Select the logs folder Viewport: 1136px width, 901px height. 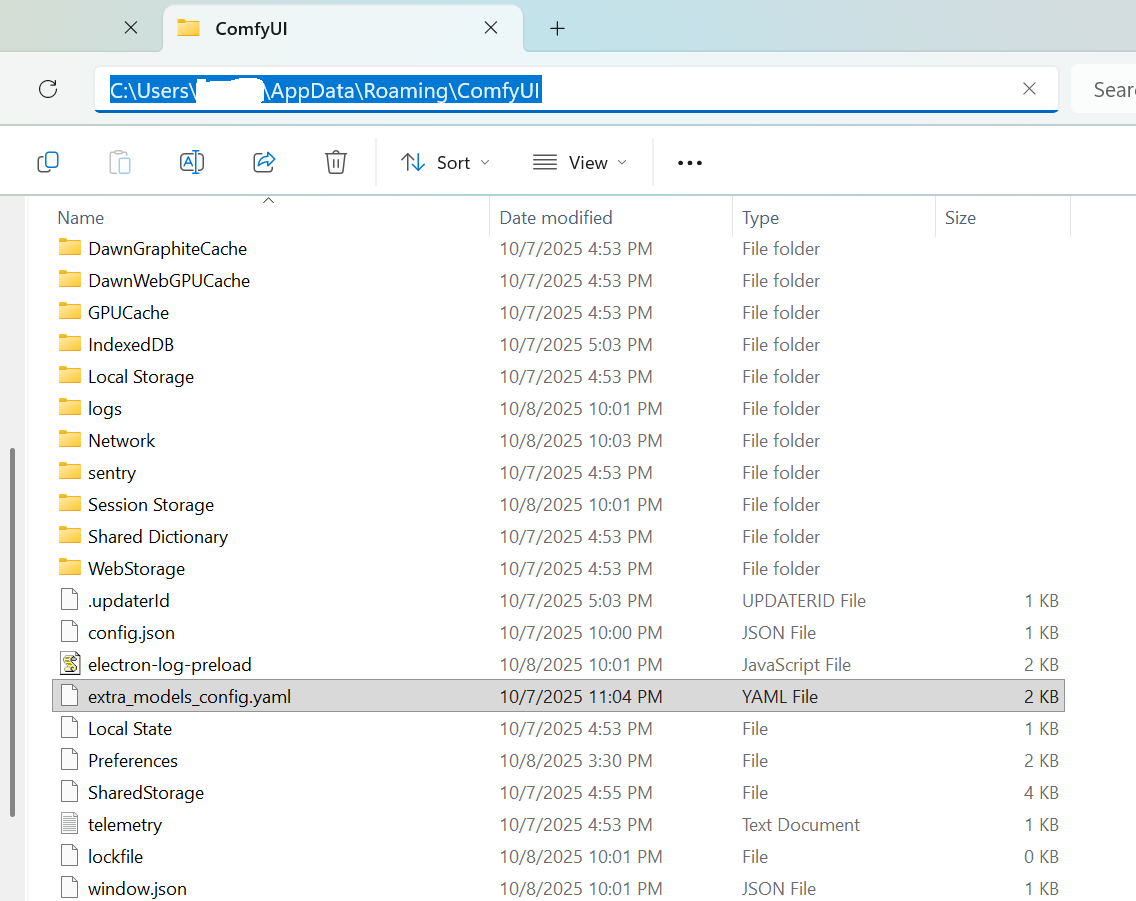pos(559,408)
